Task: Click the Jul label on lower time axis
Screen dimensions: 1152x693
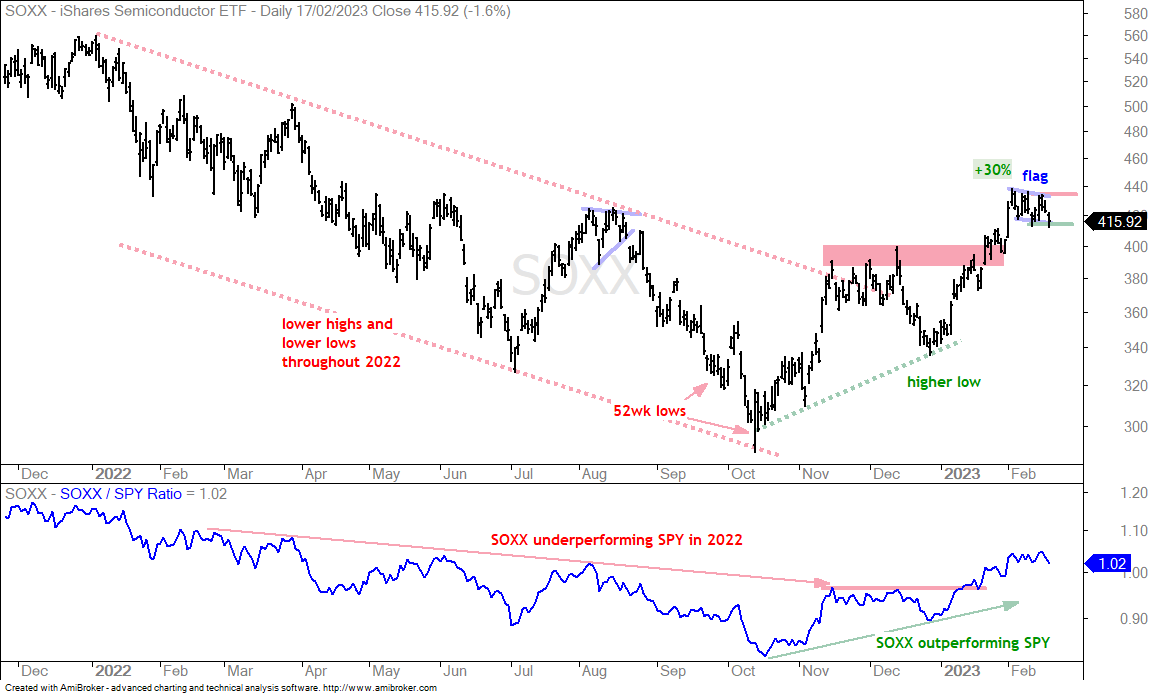Action: pos(523,671)
